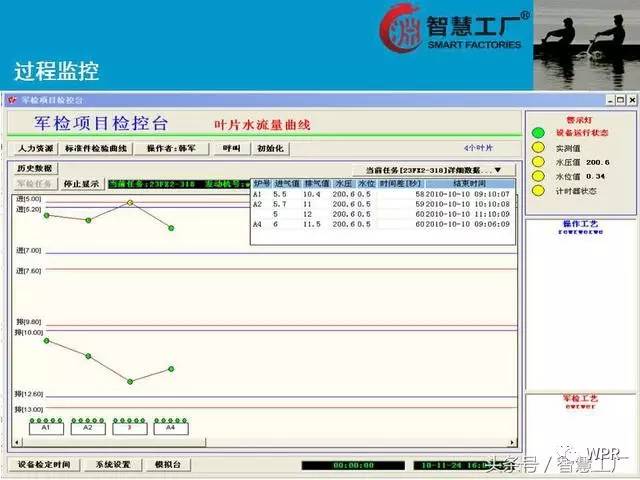Click the 初始化 button
This screenshot has width=640, height=480.
tap(270, 148)
